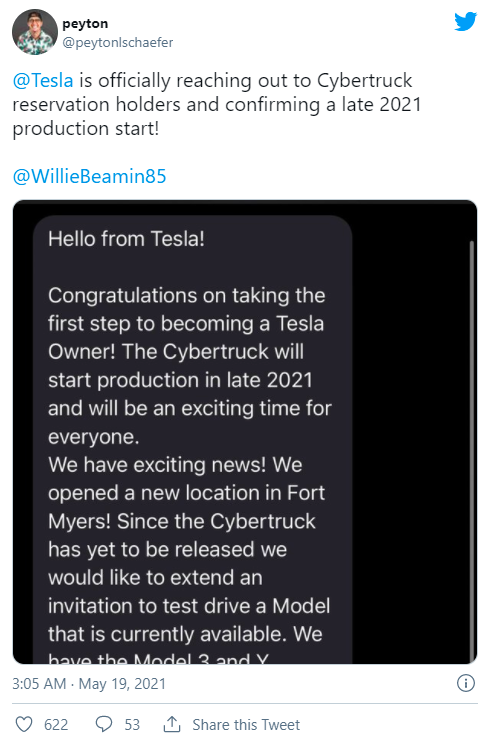Open the @Tesla mention
This screenshot has width=489, height=741.
43,80
